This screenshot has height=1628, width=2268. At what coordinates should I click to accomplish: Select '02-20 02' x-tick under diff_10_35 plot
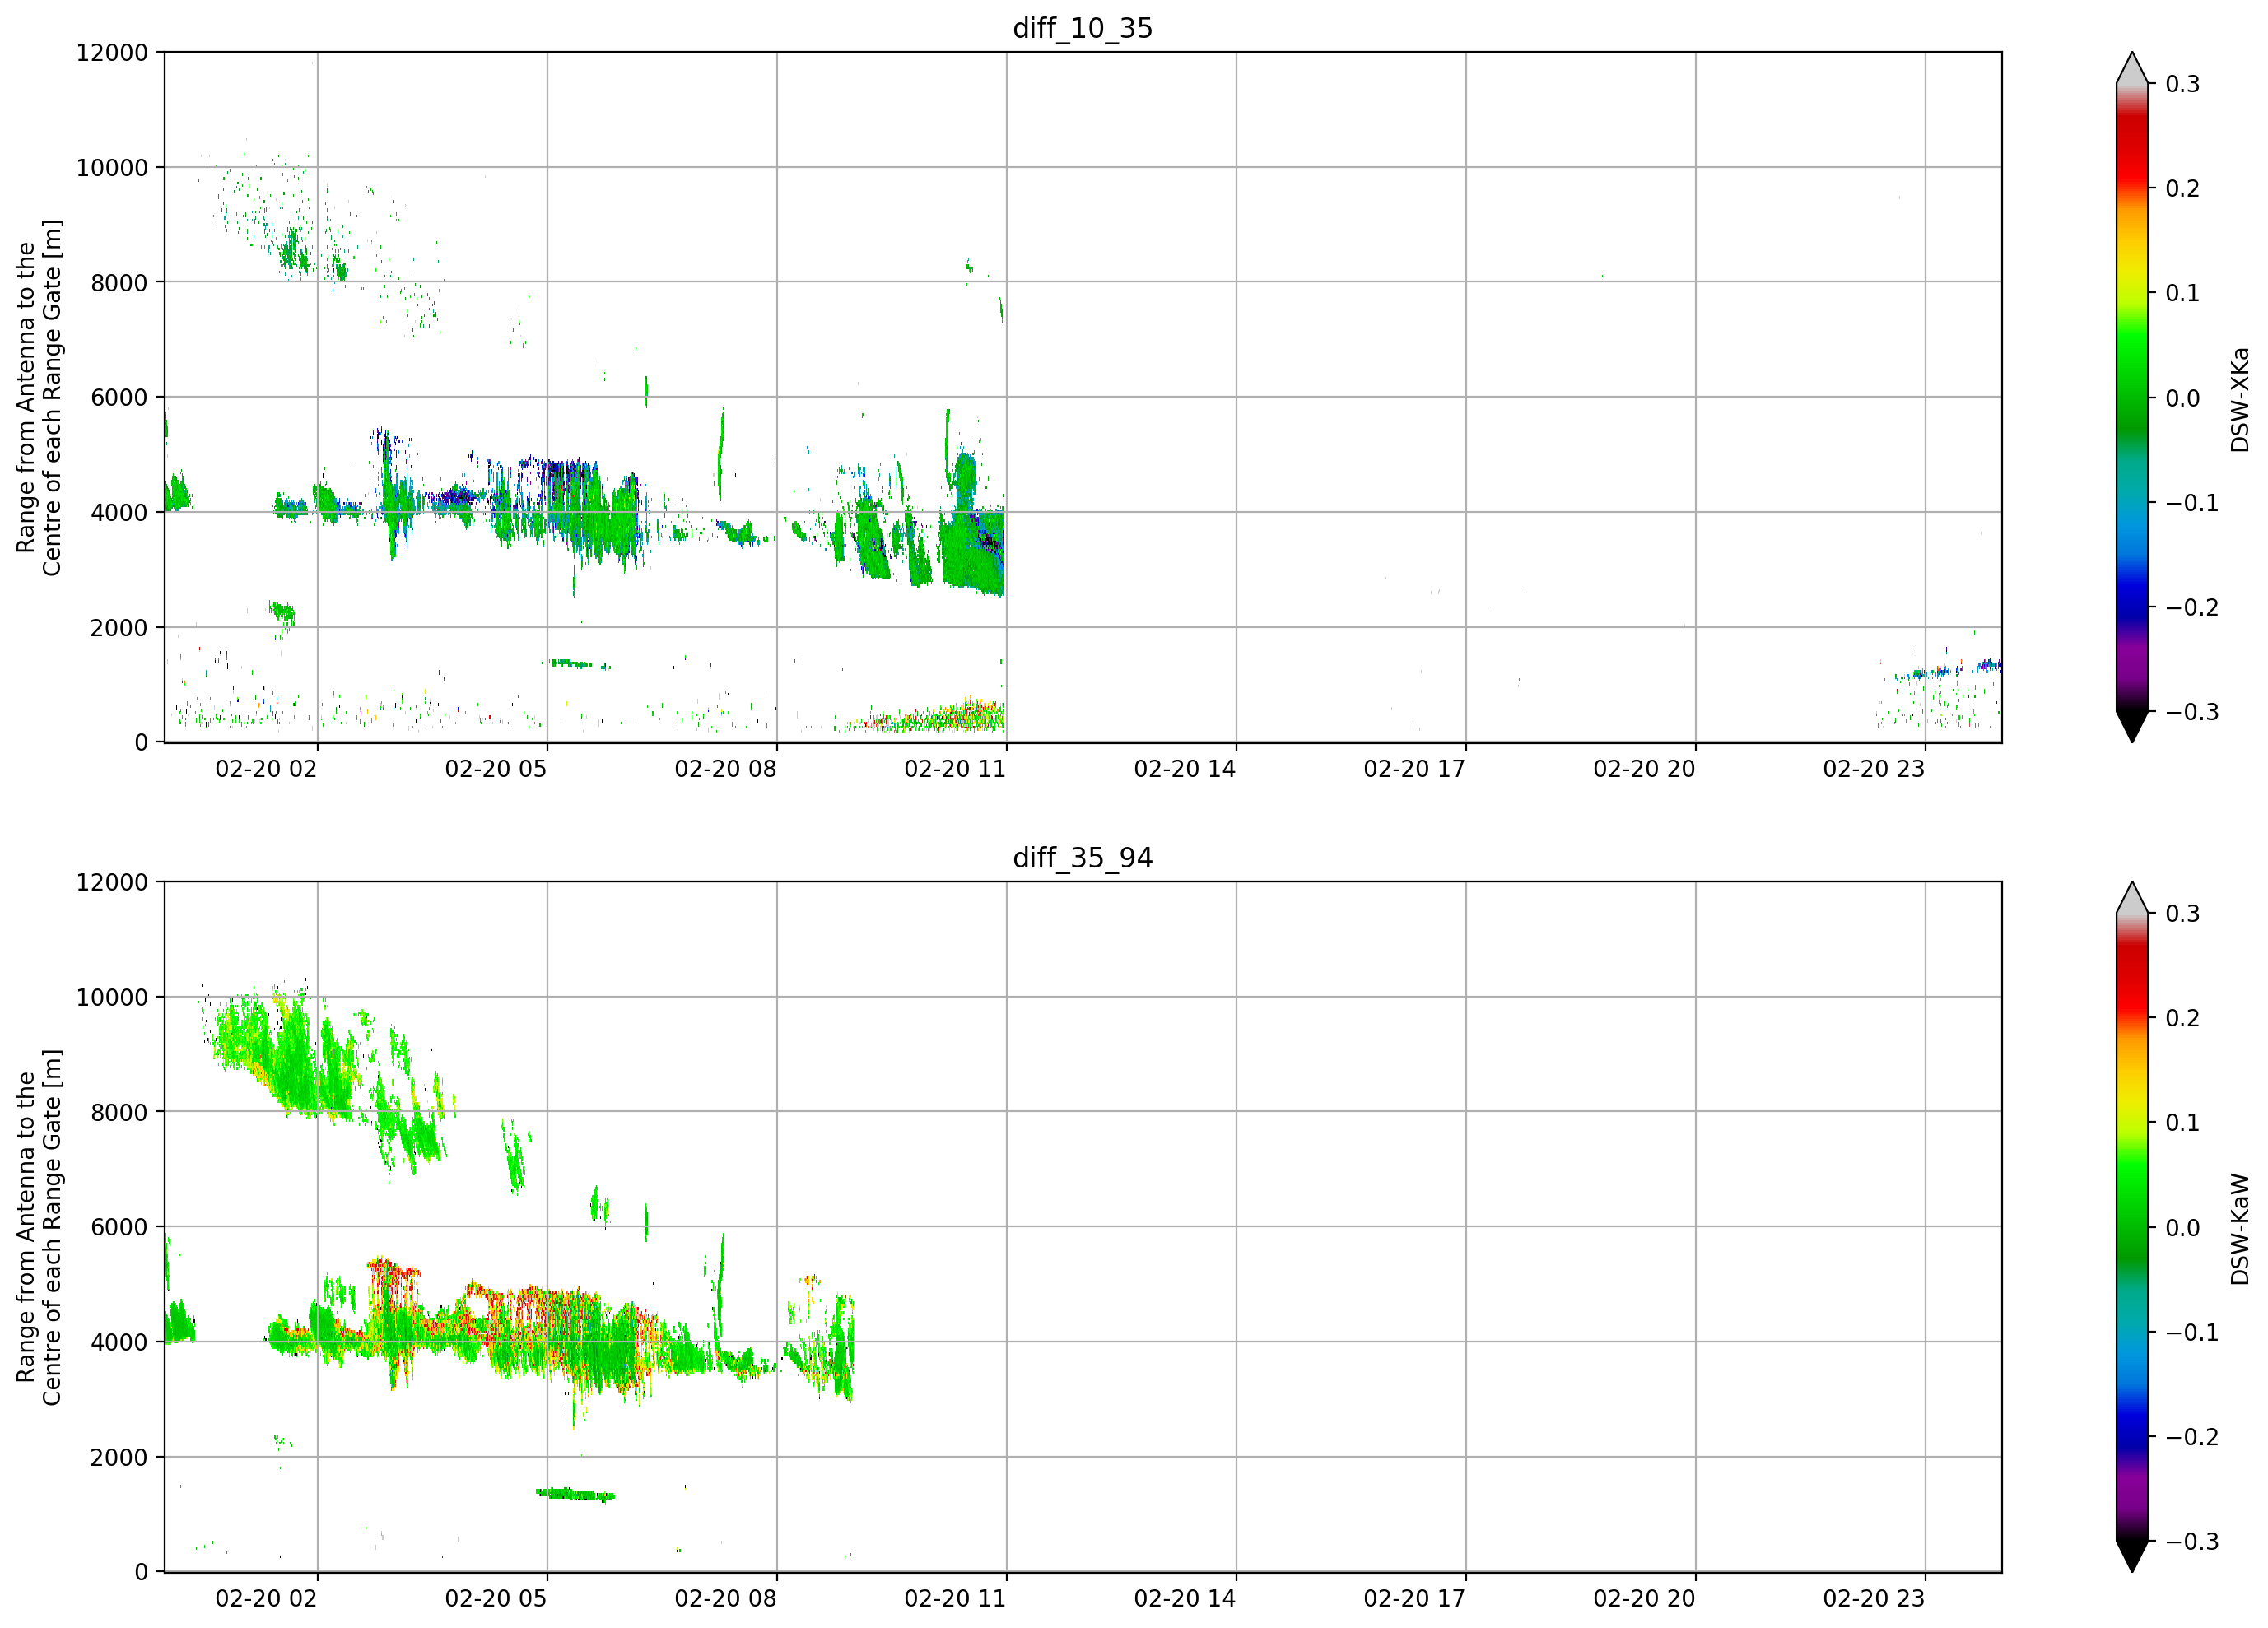pos(266,769)
